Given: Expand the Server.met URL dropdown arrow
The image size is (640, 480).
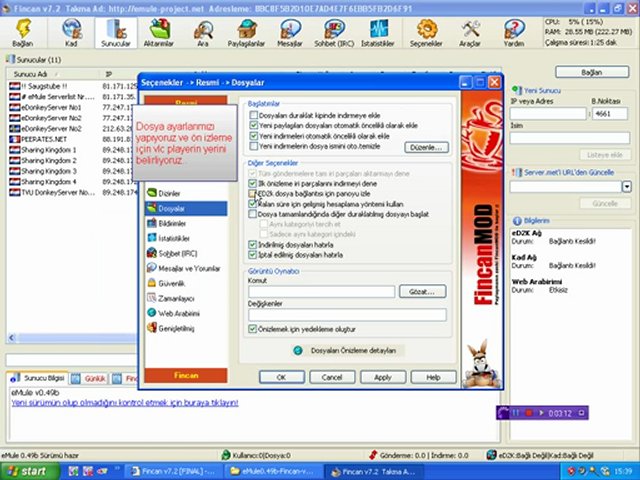Looking at the screenshot, I should [x=627, y=187].
